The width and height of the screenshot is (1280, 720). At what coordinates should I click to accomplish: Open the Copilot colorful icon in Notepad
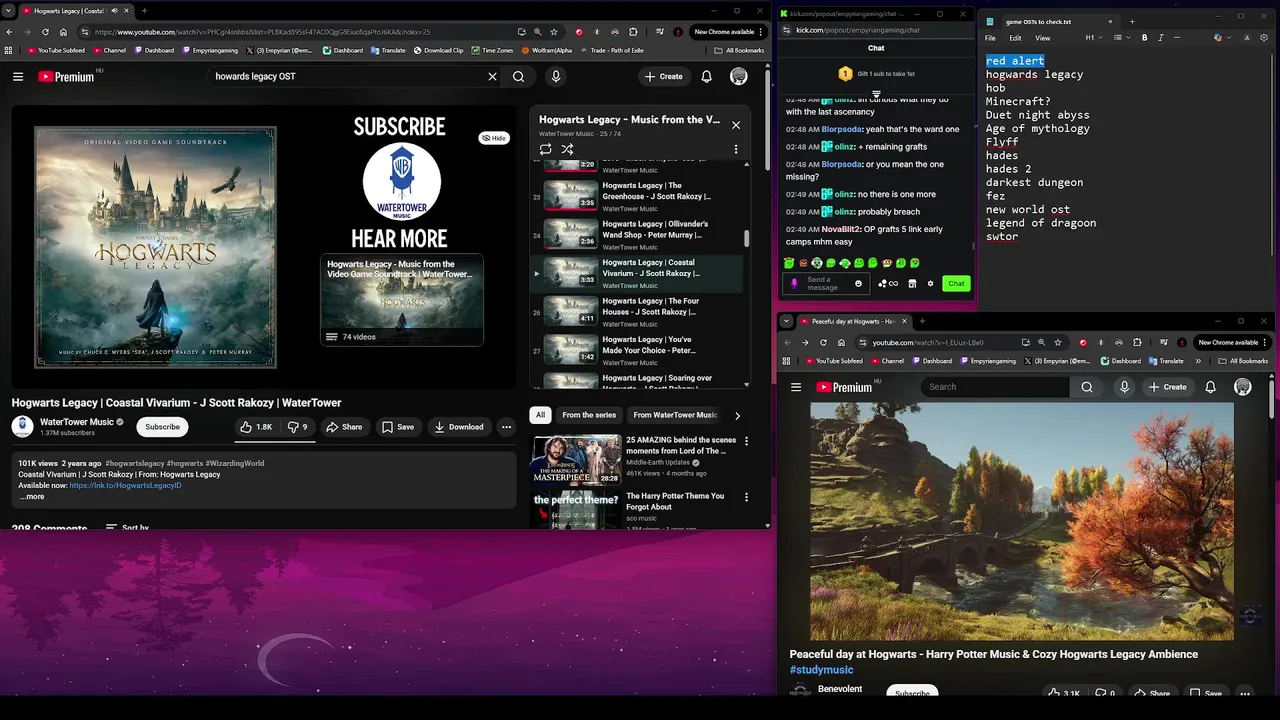(1218, 38)
